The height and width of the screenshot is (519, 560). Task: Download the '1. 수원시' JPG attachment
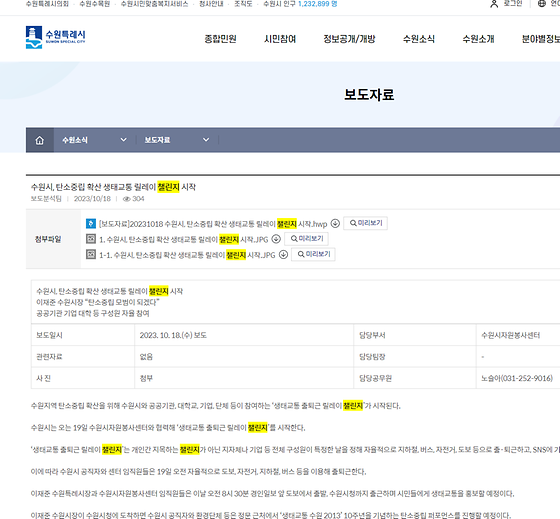276,239
